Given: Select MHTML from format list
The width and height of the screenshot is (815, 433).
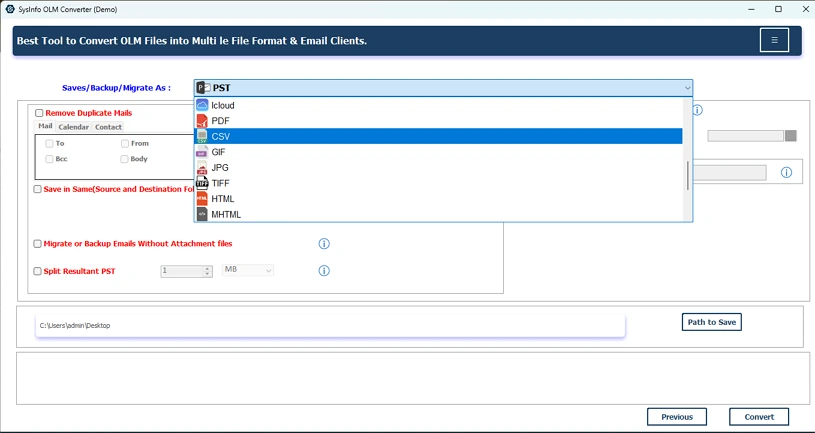Looking at the screenshot, I should pyautogui.click(x=438, y=214).
